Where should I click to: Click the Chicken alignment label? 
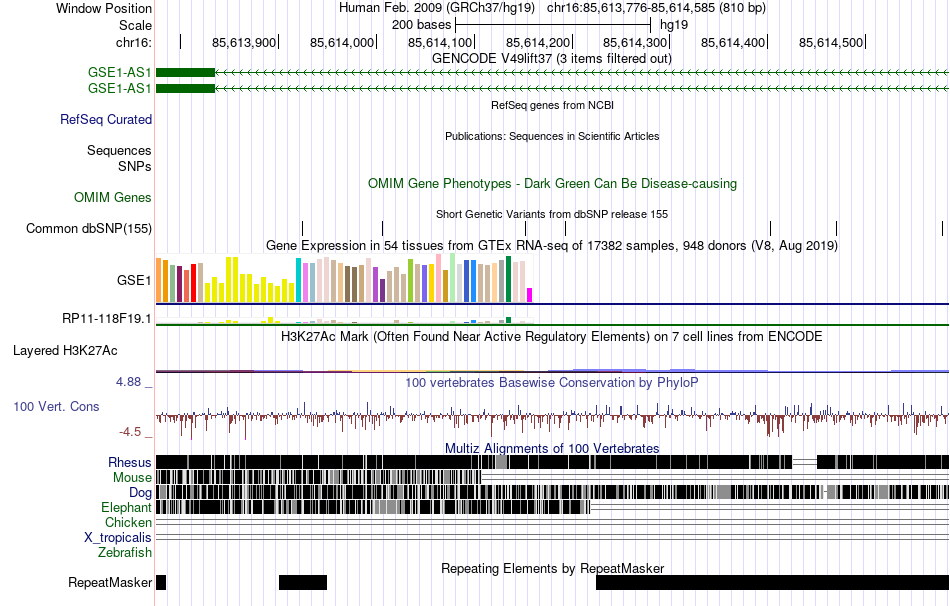pos(128,522)
